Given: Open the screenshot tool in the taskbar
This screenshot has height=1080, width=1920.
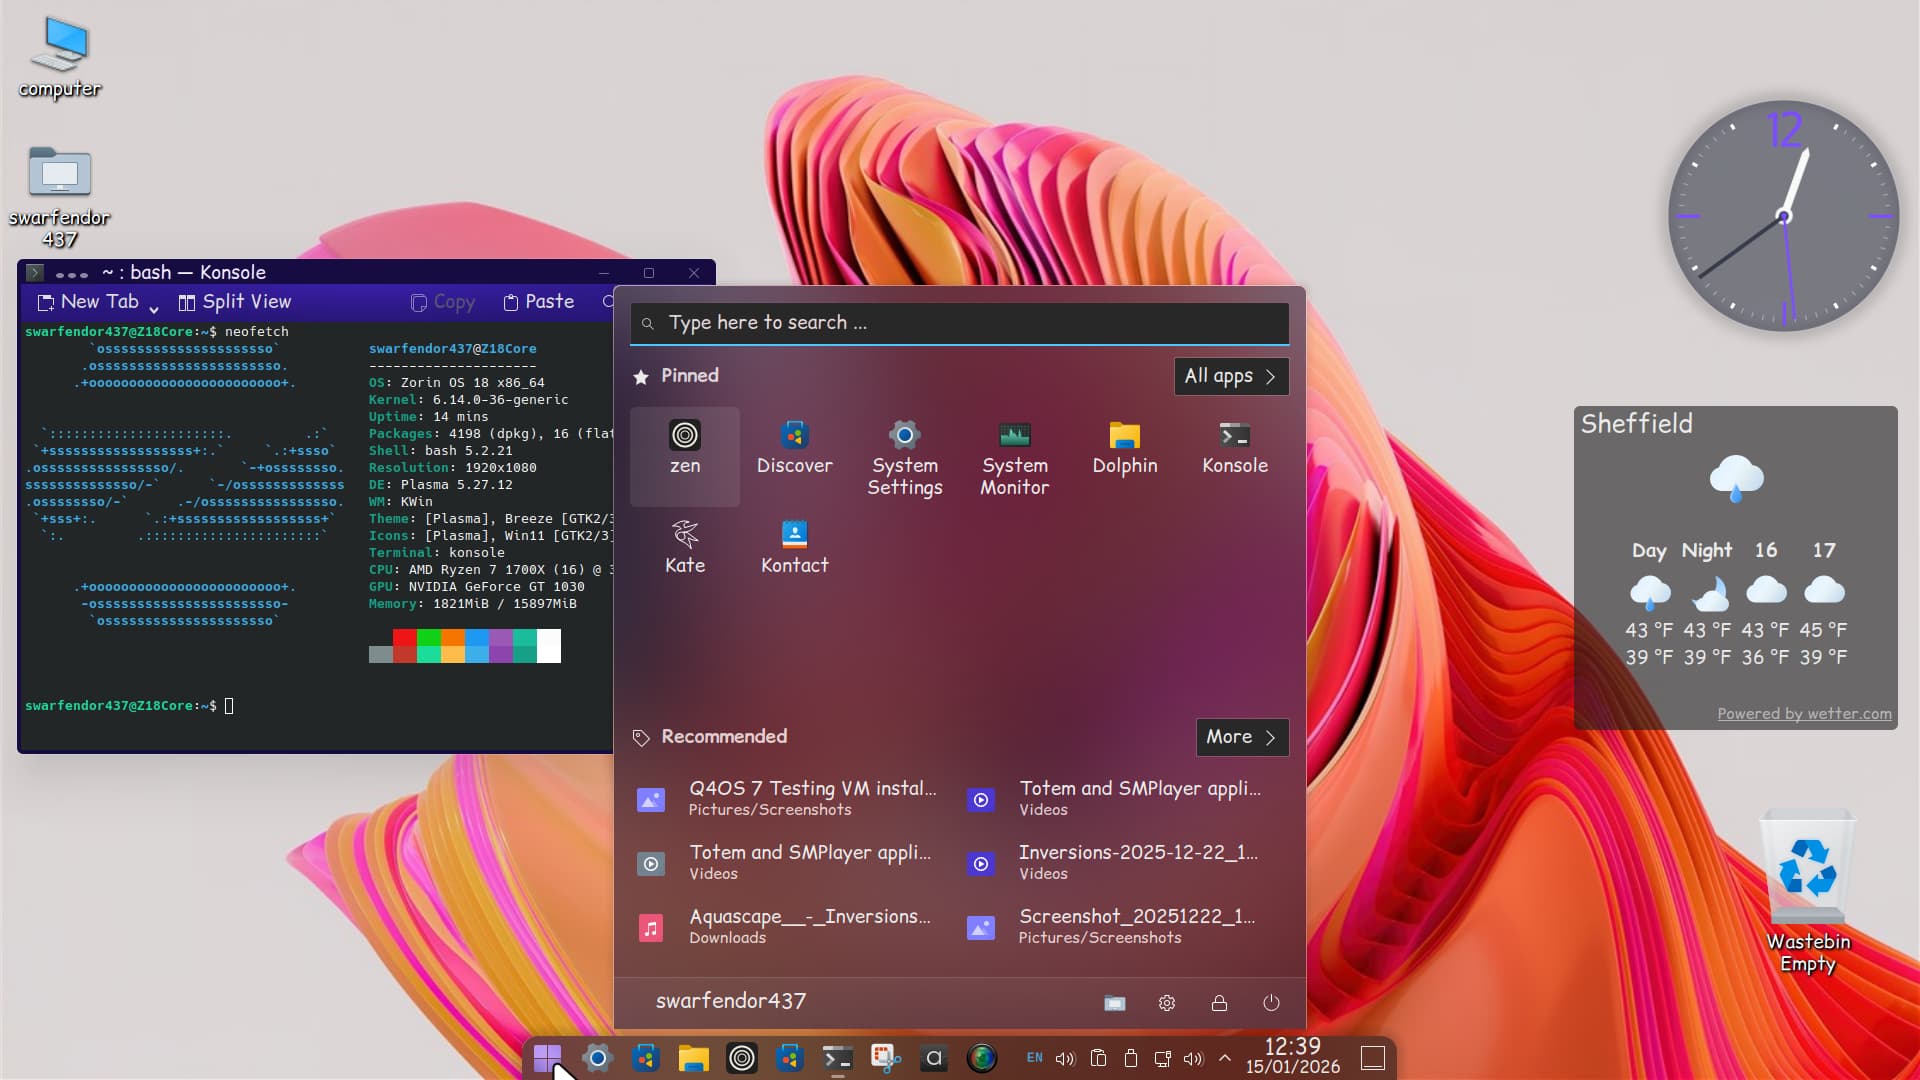Looking at the screenshot, I should (885, 1058).
